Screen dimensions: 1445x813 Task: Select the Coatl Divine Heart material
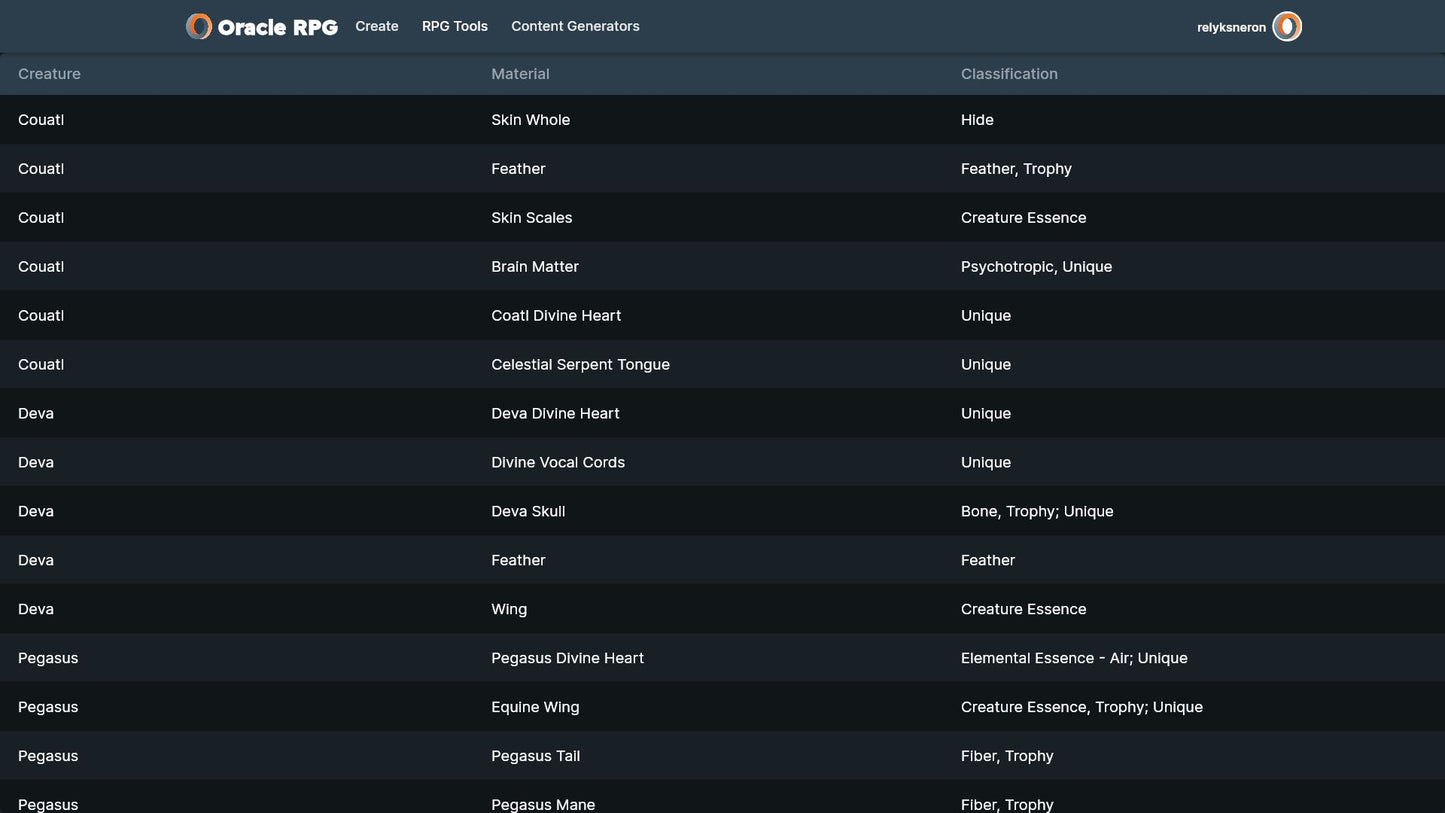556,316
